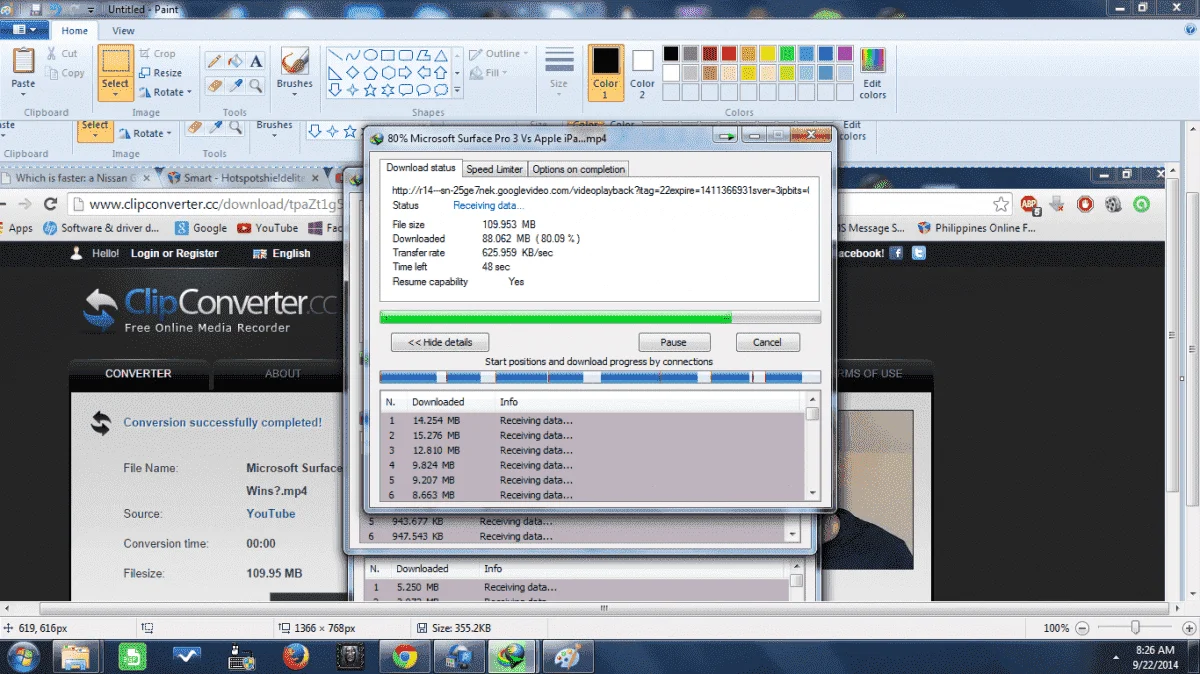
Task: Open Edit colors dialog
Action: tap(872, 73)
